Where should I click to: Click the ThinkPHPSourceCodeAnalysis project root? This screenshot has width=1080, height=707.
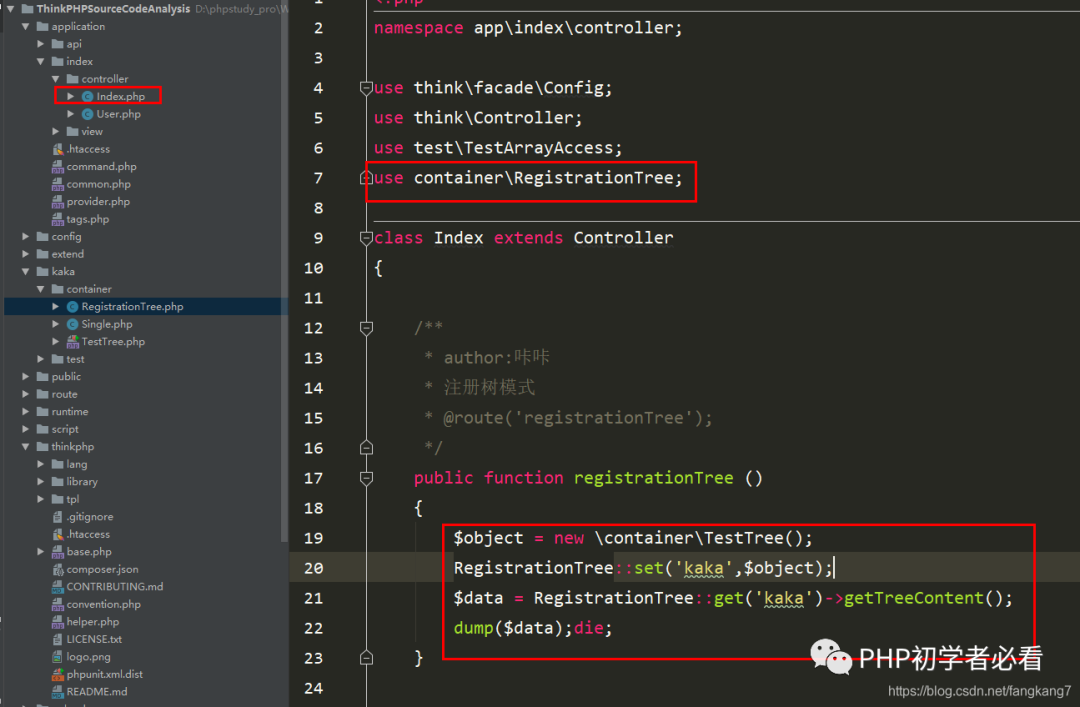tap(113, 9)
